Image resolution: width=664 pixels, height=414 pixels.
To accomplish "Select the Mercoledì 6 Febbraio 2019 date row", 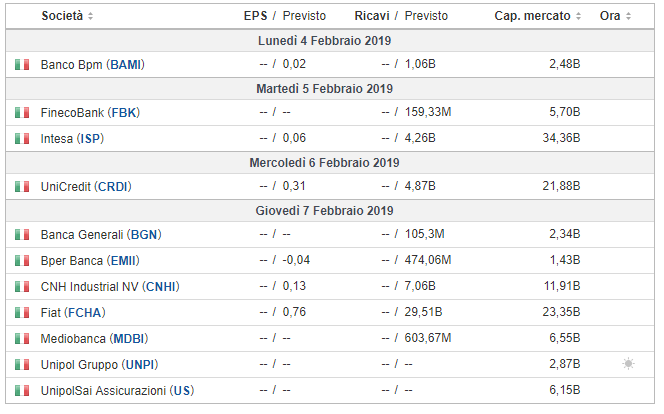I will click(x=330, y=163).
